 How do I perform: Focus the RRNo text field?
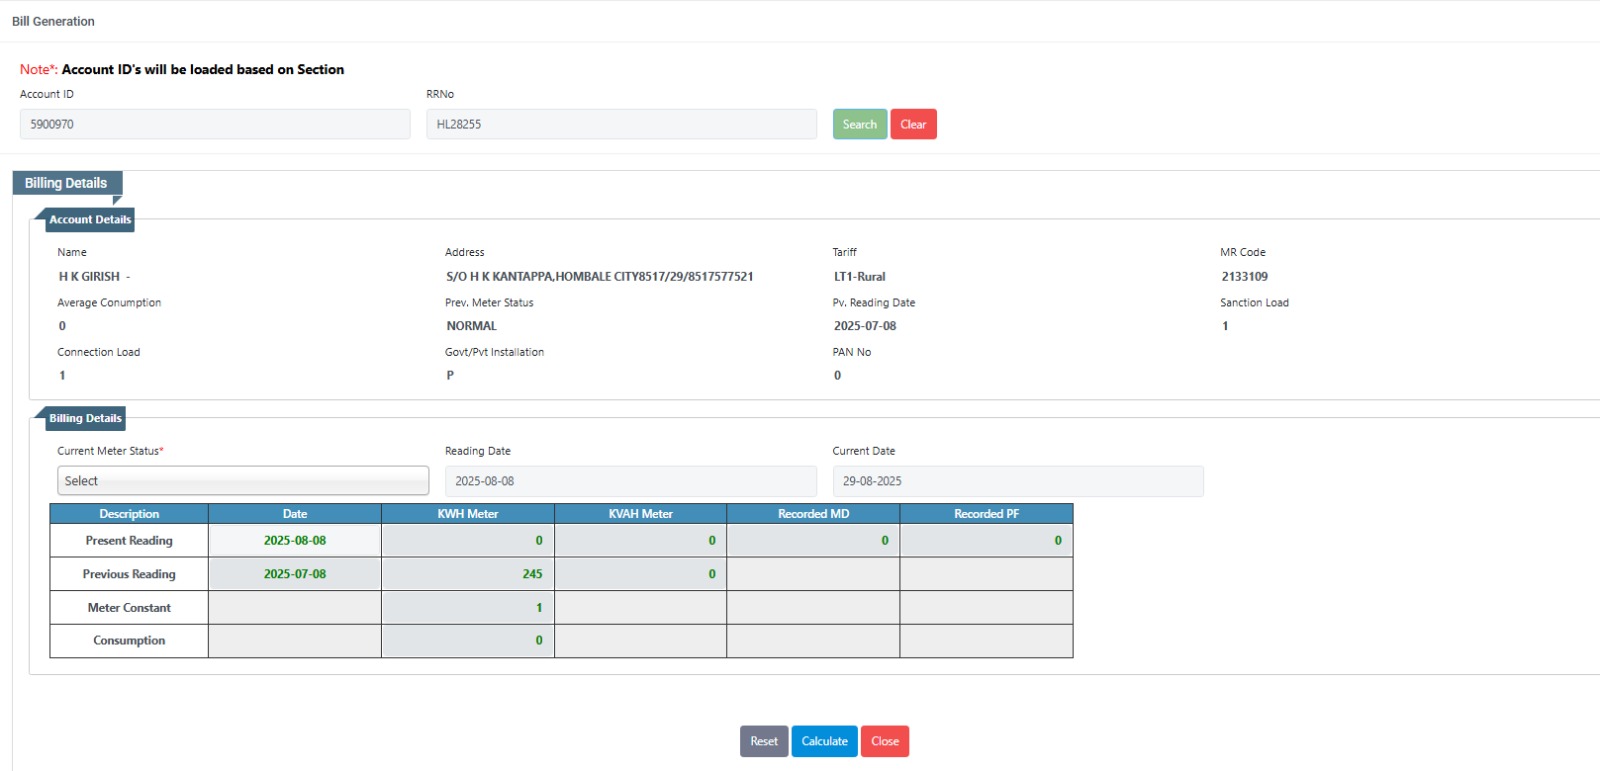[x=621, y=124]
